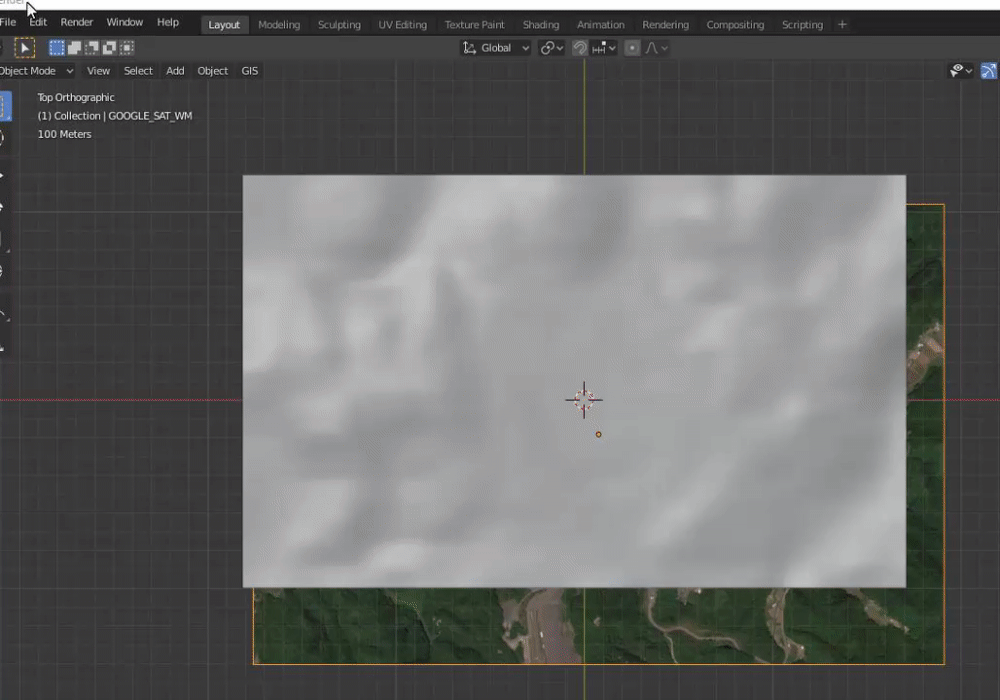Switch to the Shading workspace tab
The image size is (1000, 700).
pyautogui.click(x=541, y=25)
